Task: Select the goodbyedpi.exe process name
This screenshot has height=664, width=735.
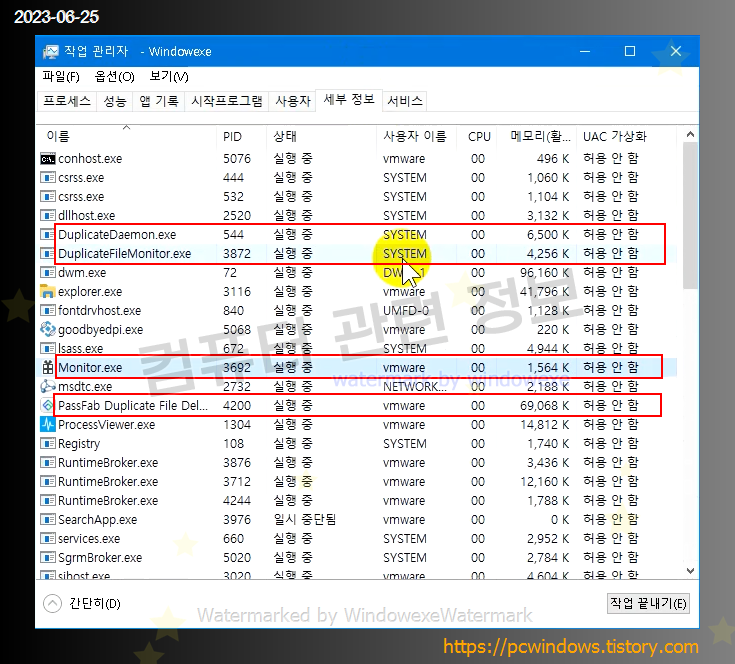Action: click(x=100, y=329)
